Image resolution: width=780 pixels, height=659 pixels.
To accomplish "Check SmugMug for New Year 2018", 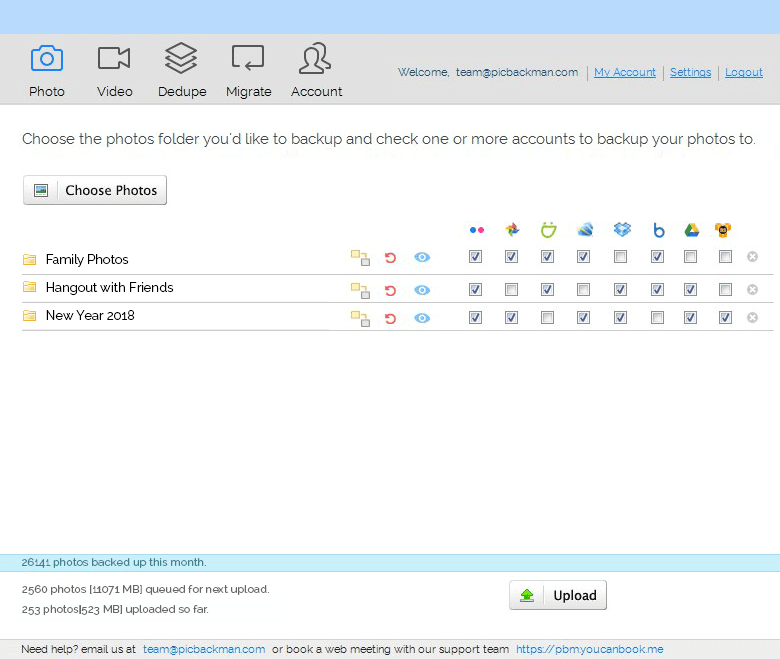I will [x=548, y=317].
